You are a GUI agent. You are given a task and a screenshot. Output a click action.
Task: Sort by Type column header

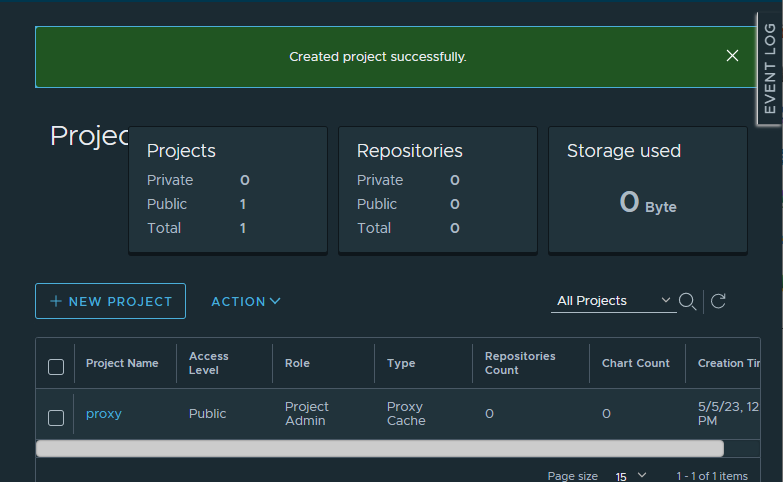(401, 363)
